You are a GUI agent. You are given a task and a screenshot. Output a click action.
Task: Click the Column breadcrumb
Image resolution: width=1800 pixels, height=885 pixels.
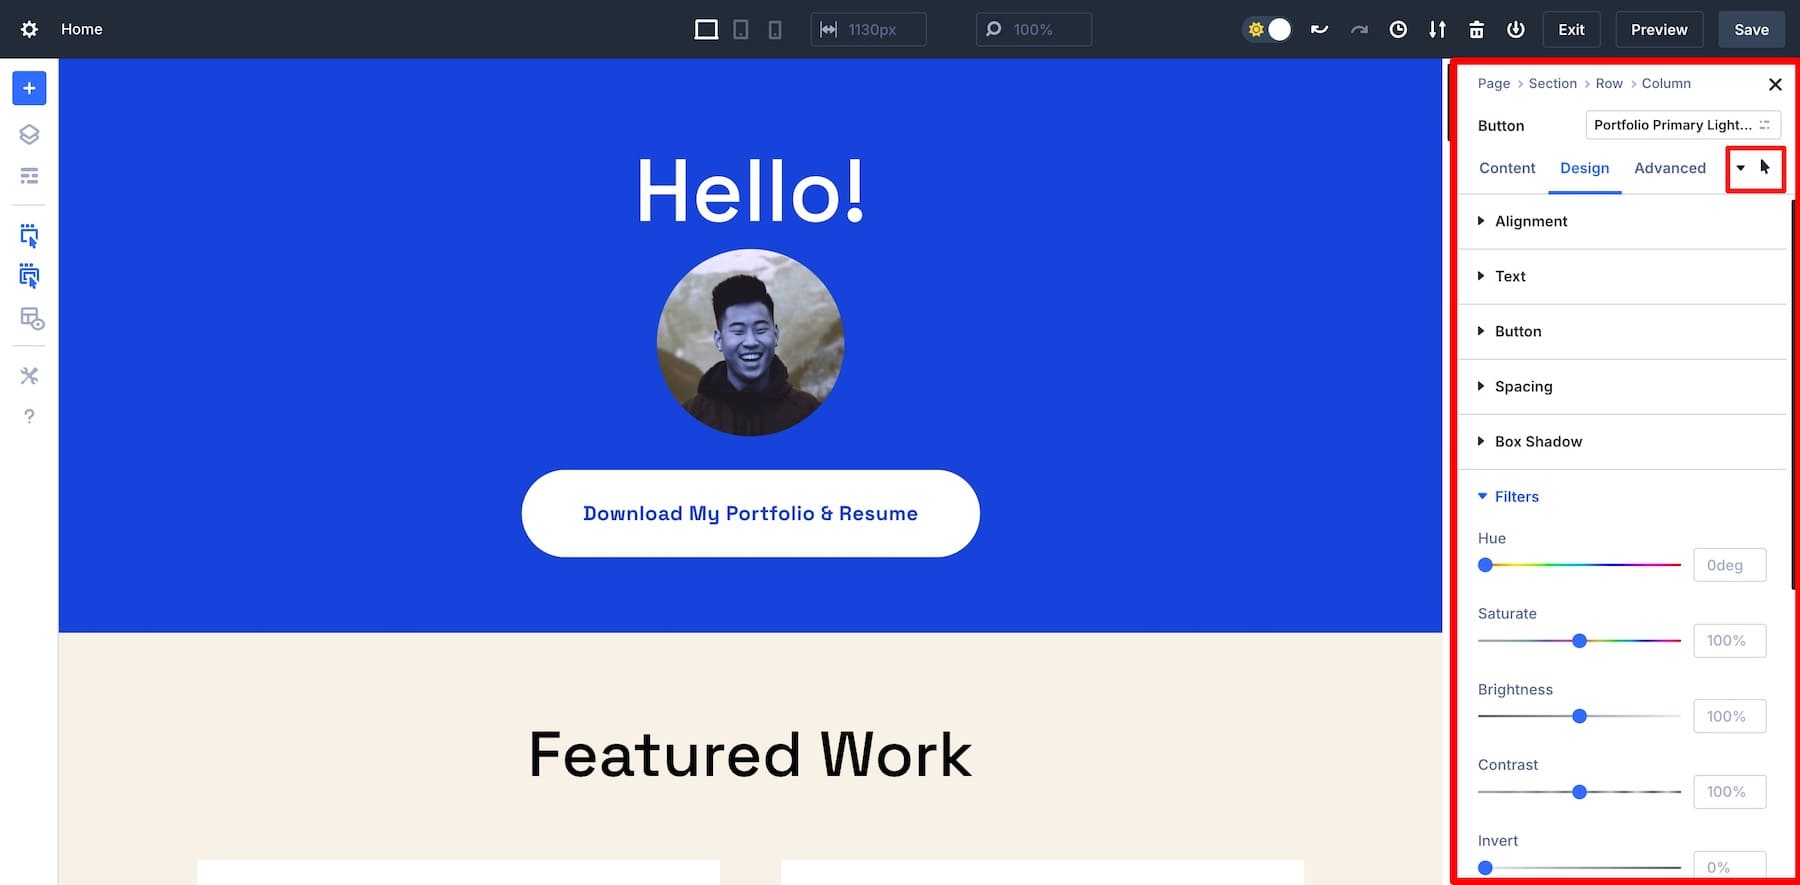point(1666,84)
